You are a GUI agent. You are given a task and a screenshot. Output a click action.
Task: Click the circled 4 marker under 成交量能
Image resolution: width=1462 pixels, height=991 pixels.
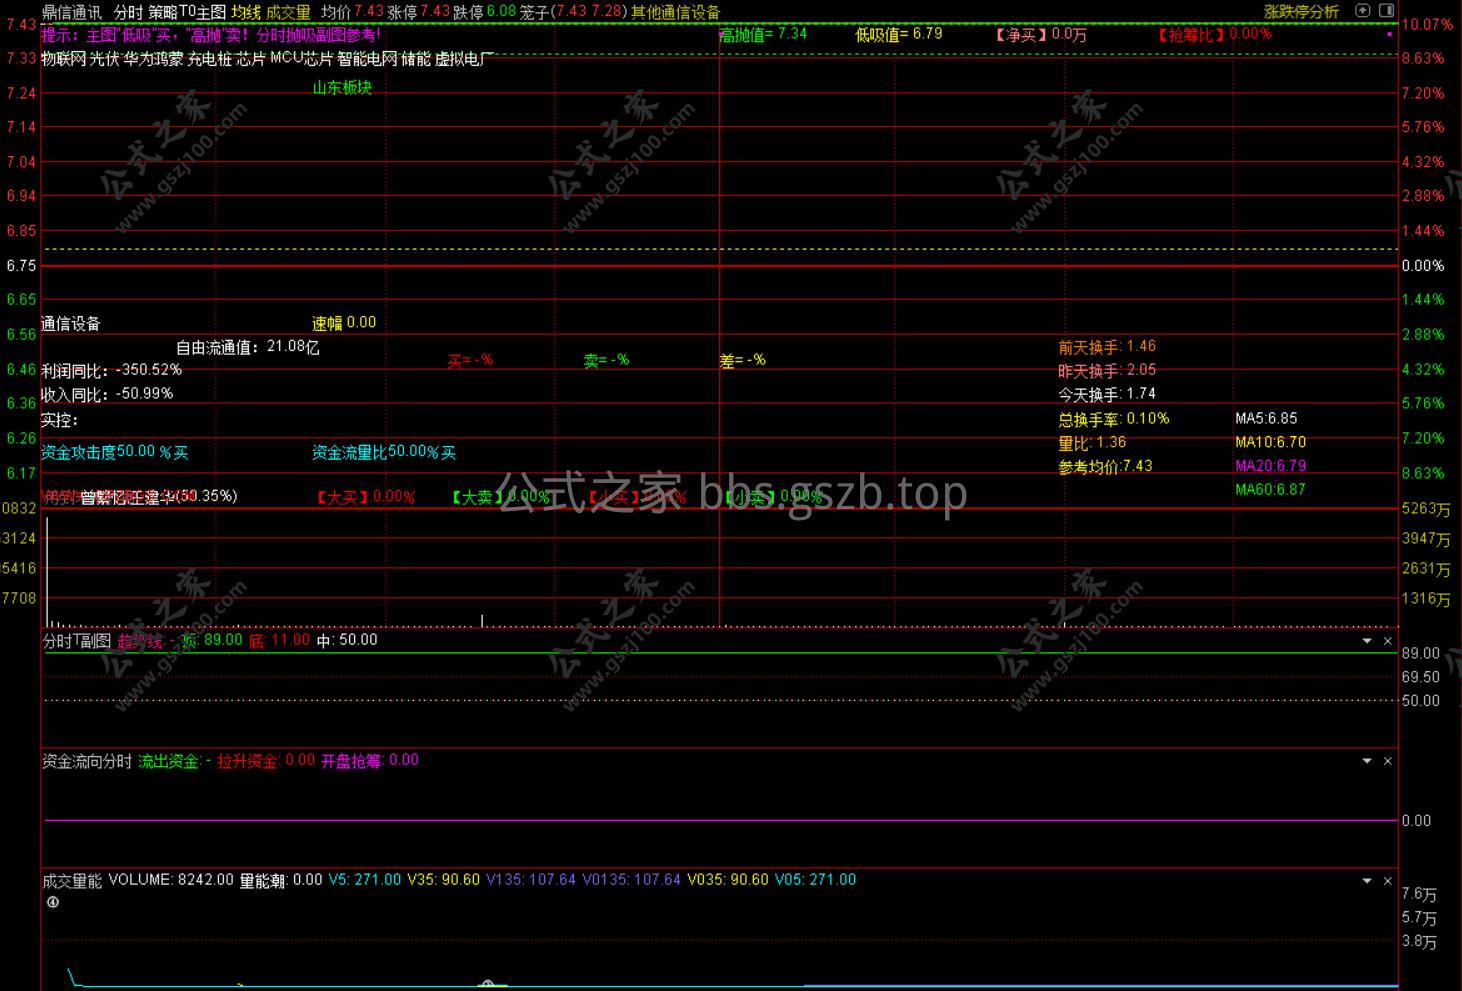[x=52, y=902]
